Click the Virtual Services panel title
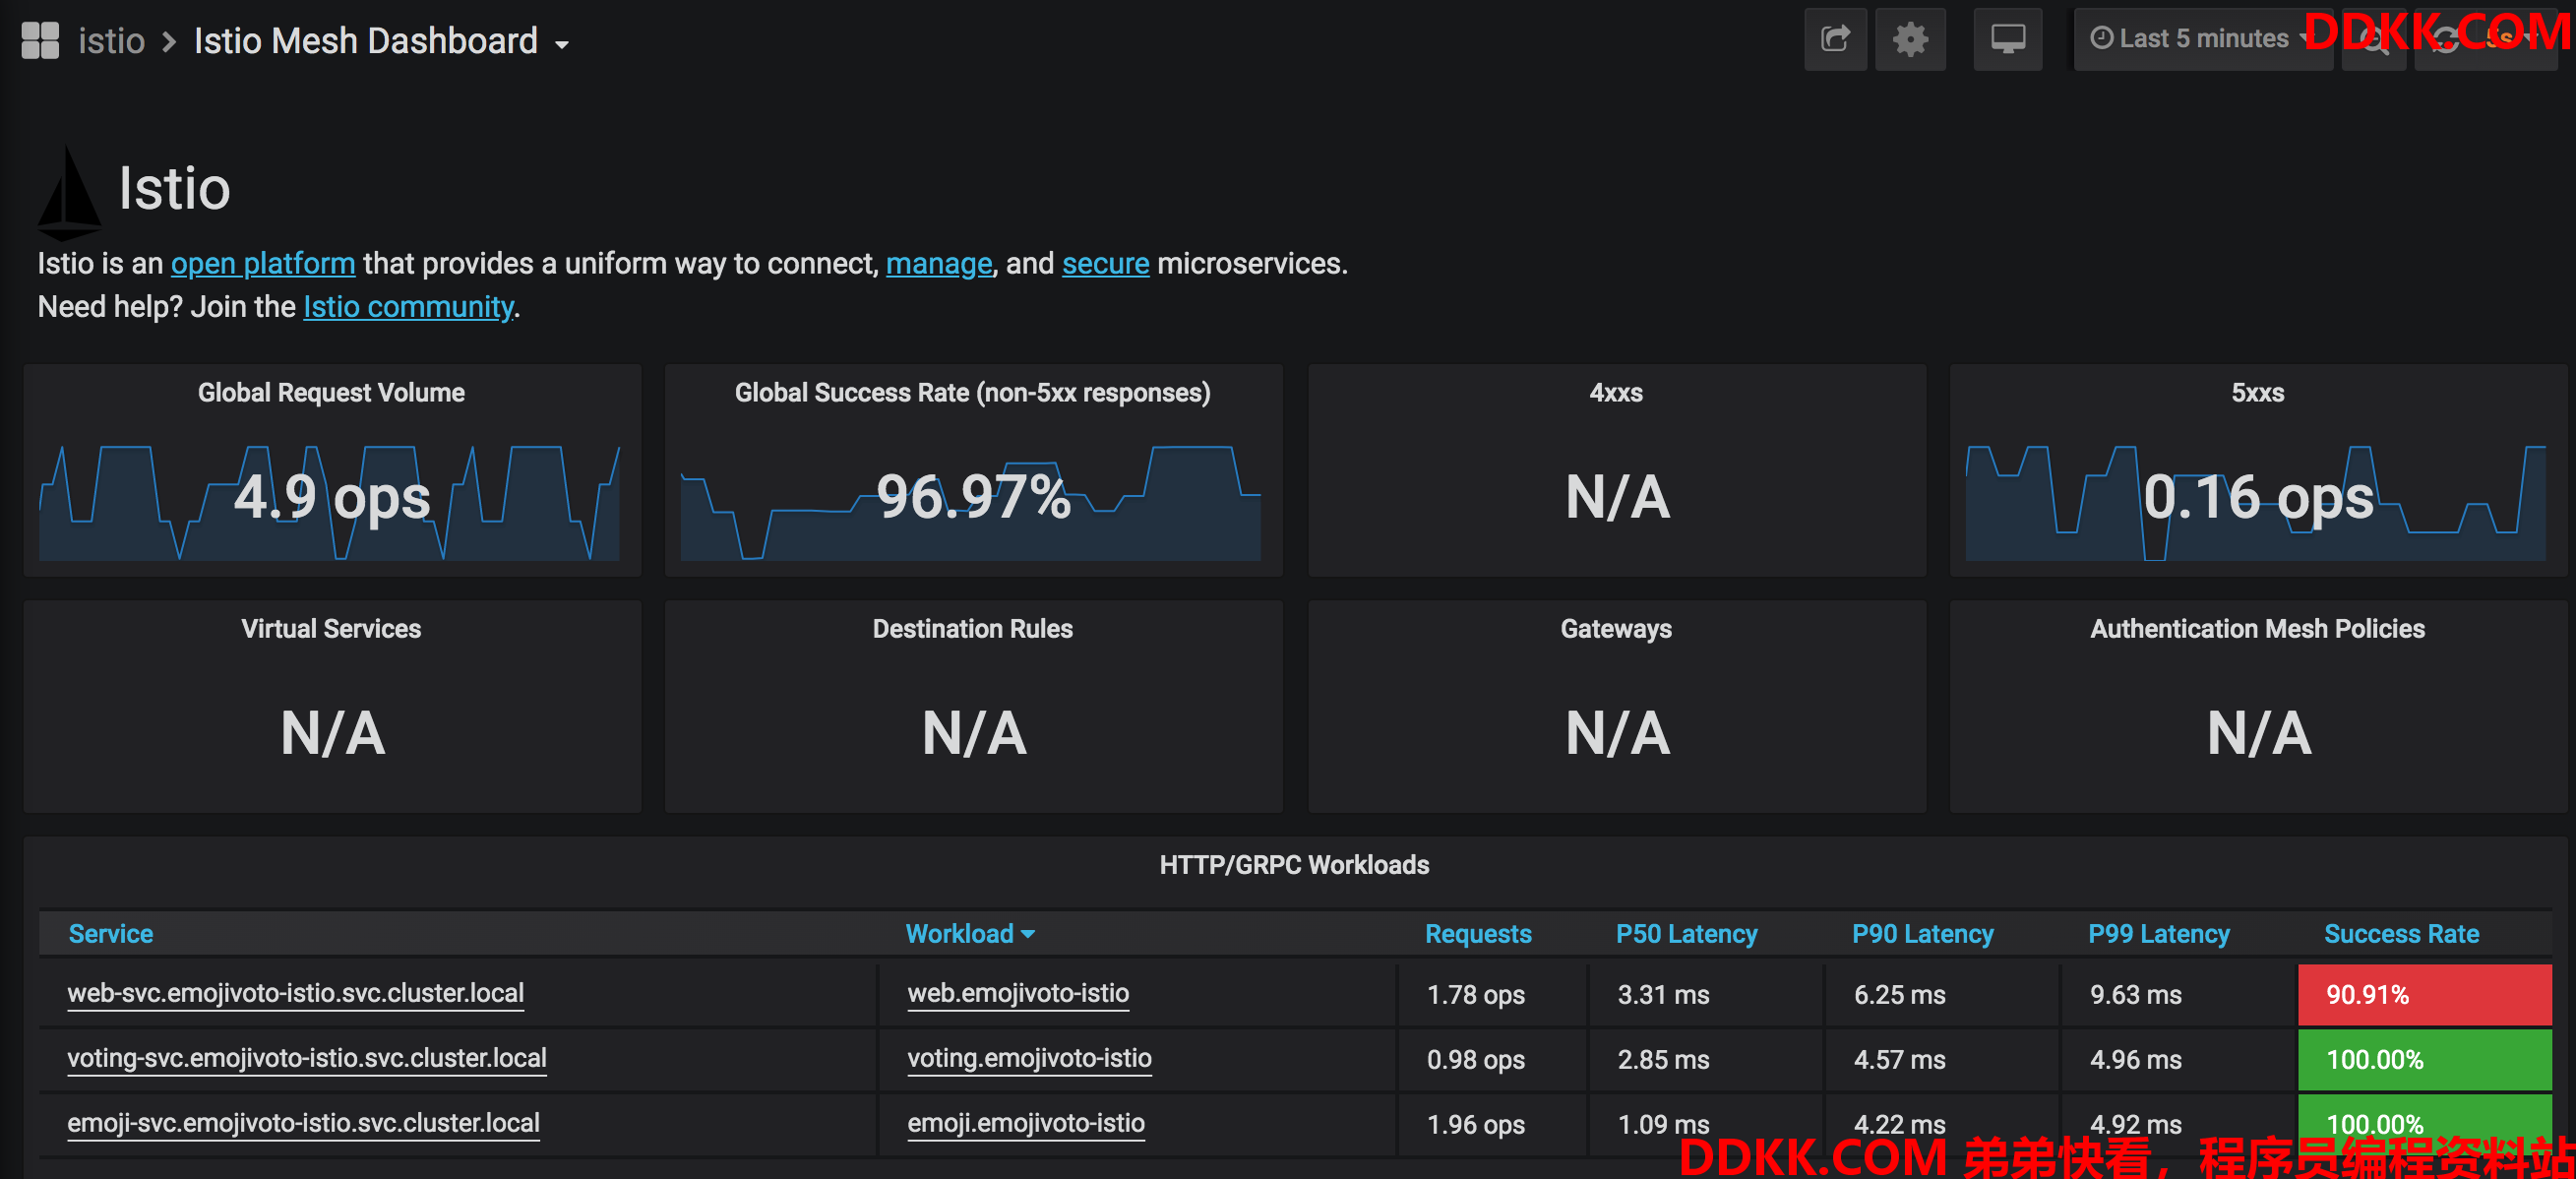 click(331, 629)
